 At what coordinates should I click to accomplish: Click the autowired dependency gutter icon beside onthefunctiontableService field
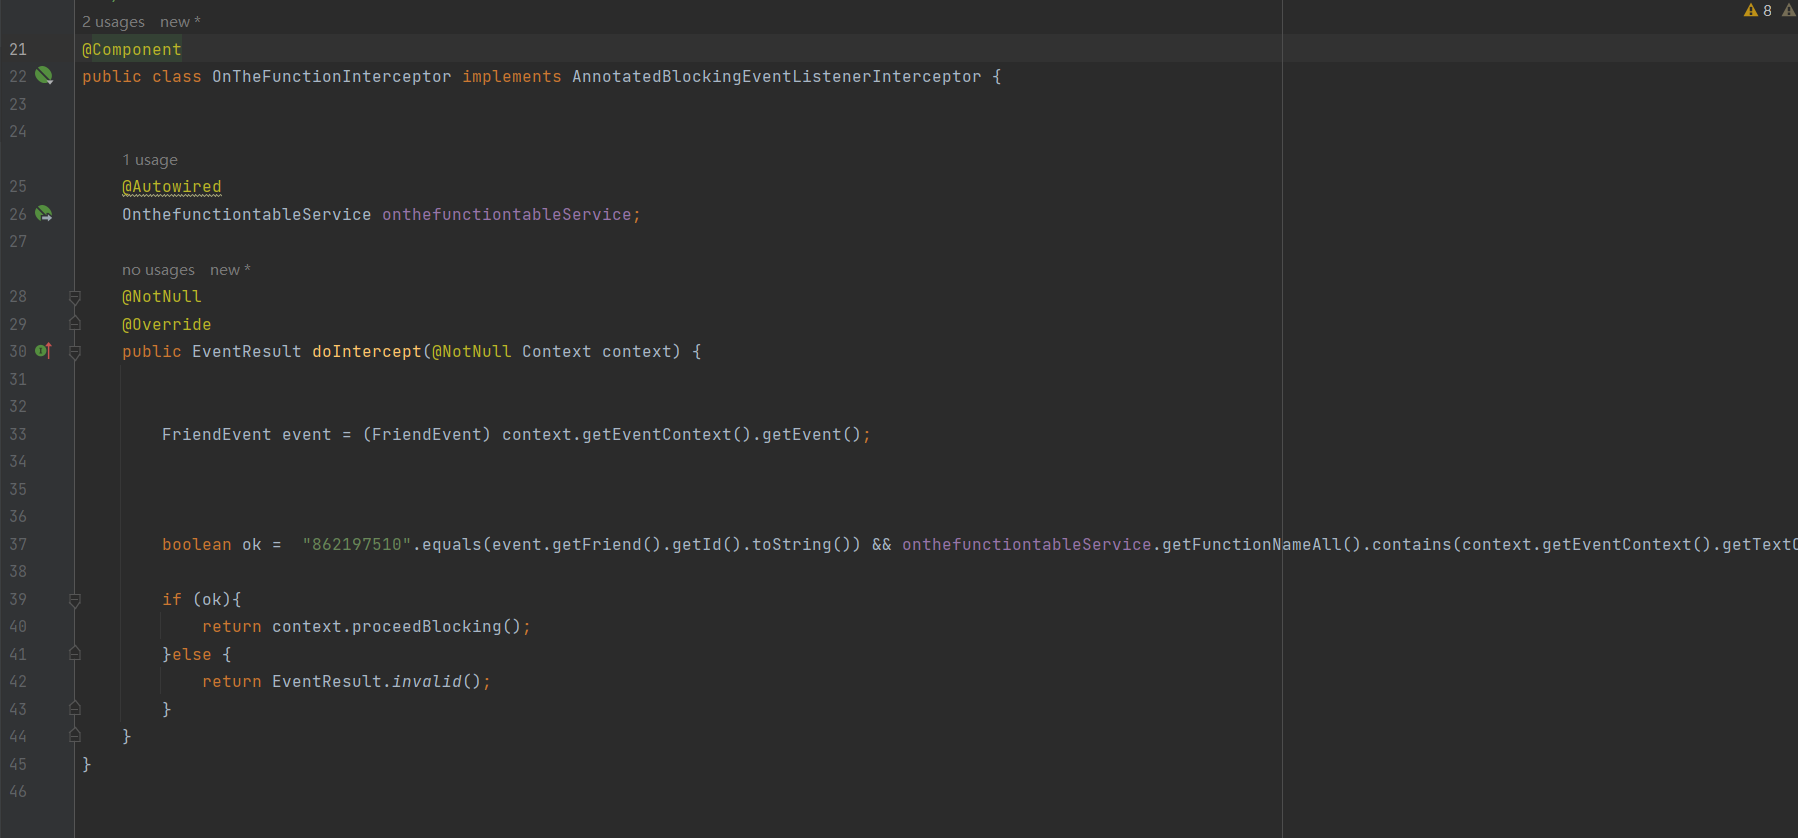(x=44, y=213)
